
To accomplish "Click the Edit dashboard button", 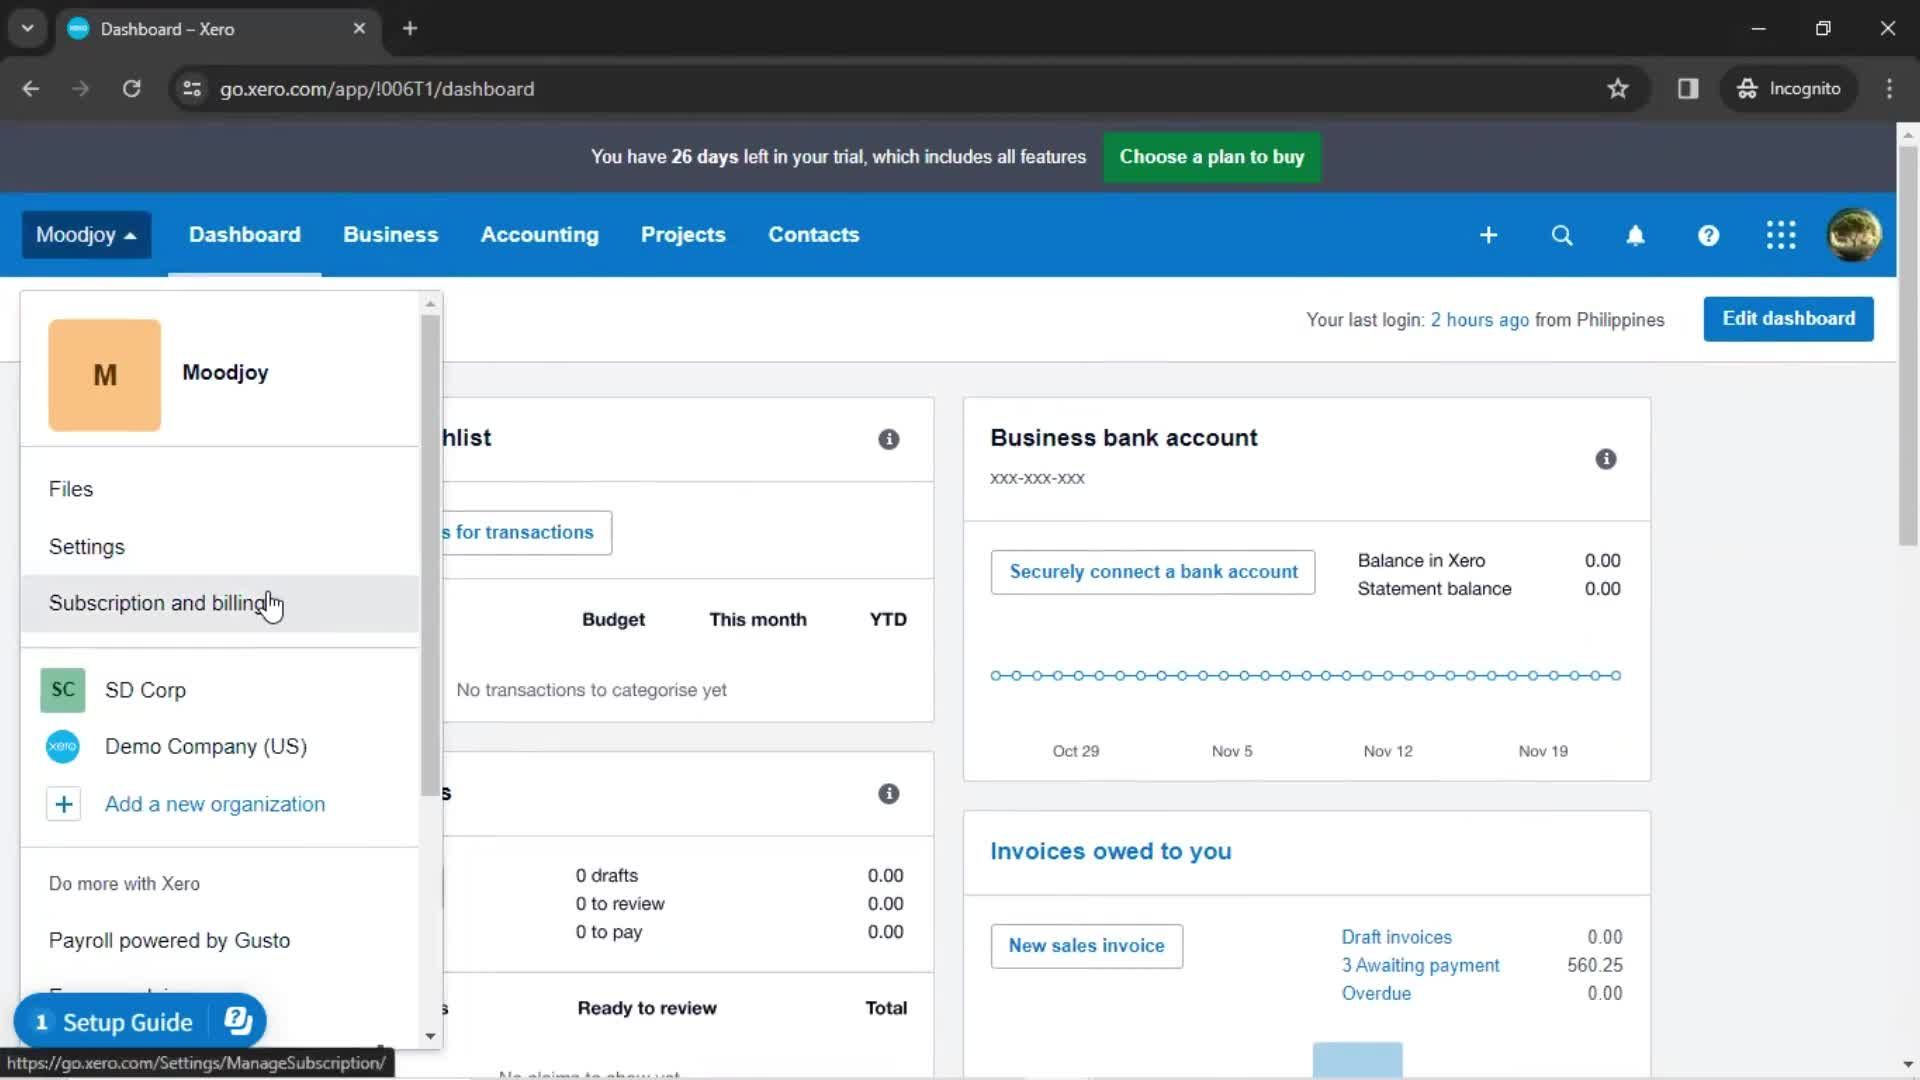I will point(1788,319).
